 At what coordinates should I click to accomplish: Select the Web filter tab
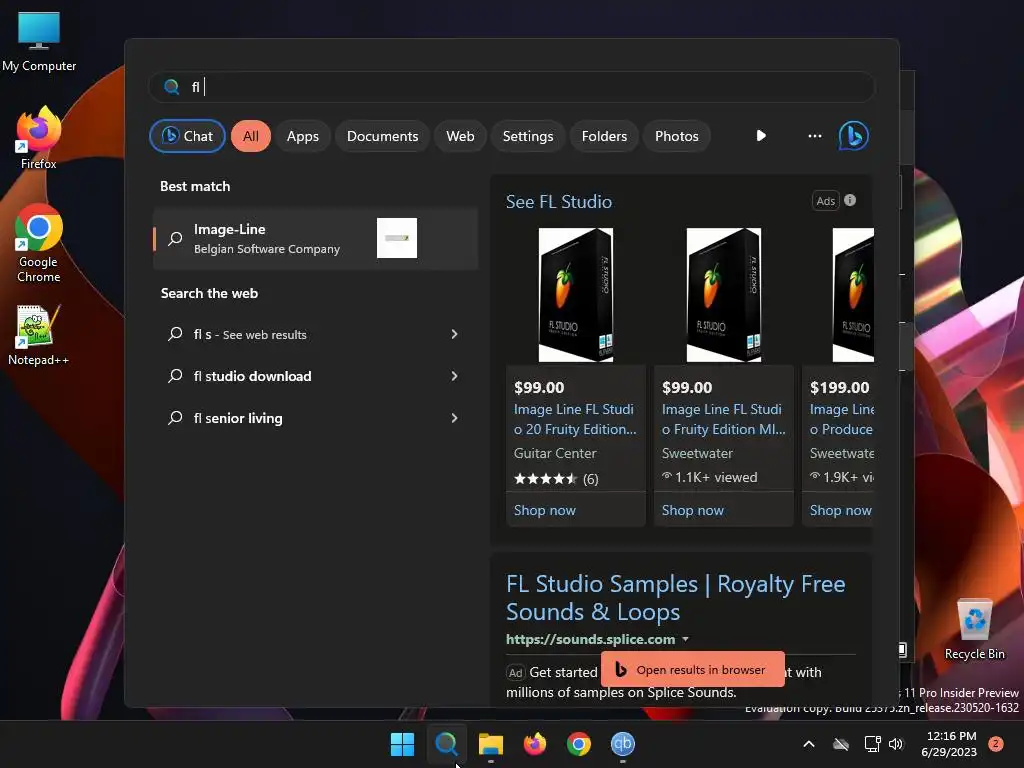pyautogui.click(x=460, y=136)
